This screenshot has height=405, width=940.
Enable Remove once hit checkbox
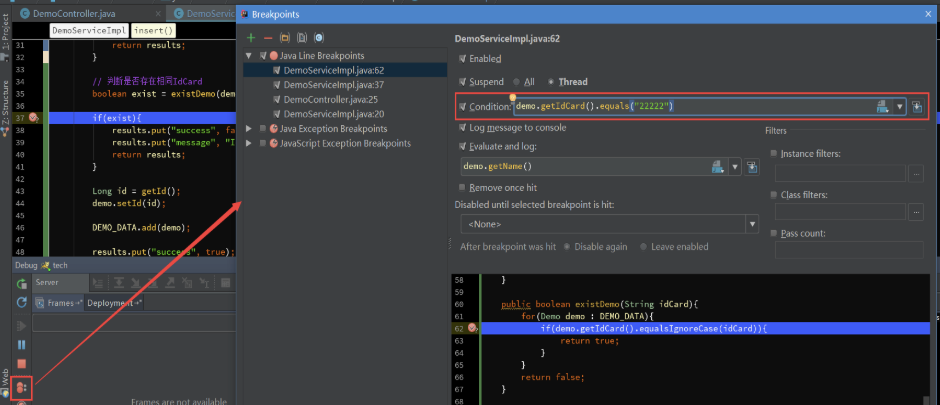(462, 188)
